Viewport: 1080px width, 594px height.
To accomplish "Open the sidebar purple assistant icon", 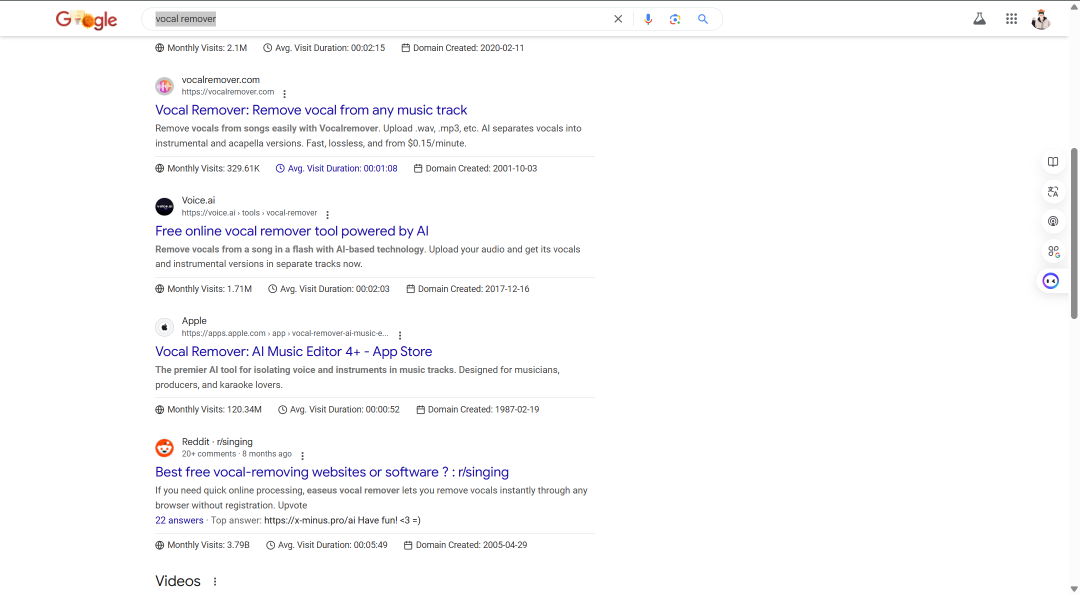I will [1050, 281].
